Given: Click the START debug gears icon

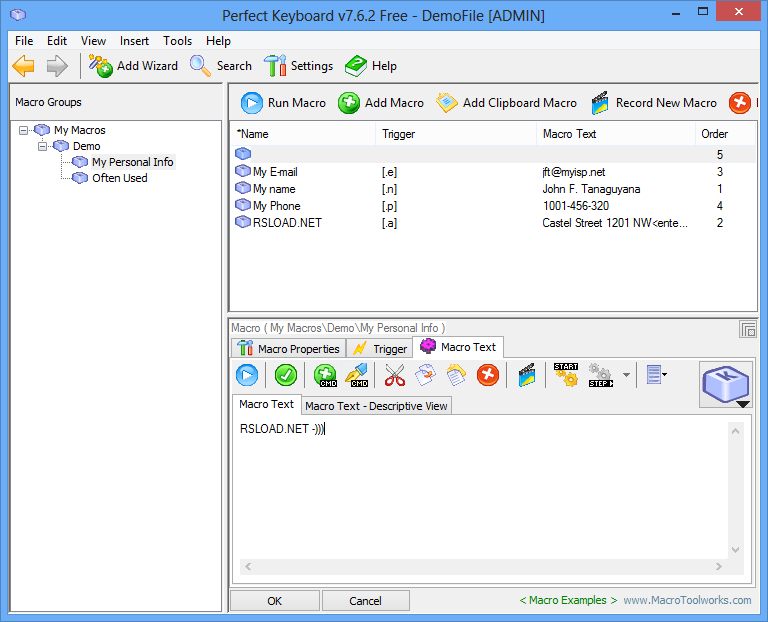Looking at the screenshot, I should coord(566,375).
